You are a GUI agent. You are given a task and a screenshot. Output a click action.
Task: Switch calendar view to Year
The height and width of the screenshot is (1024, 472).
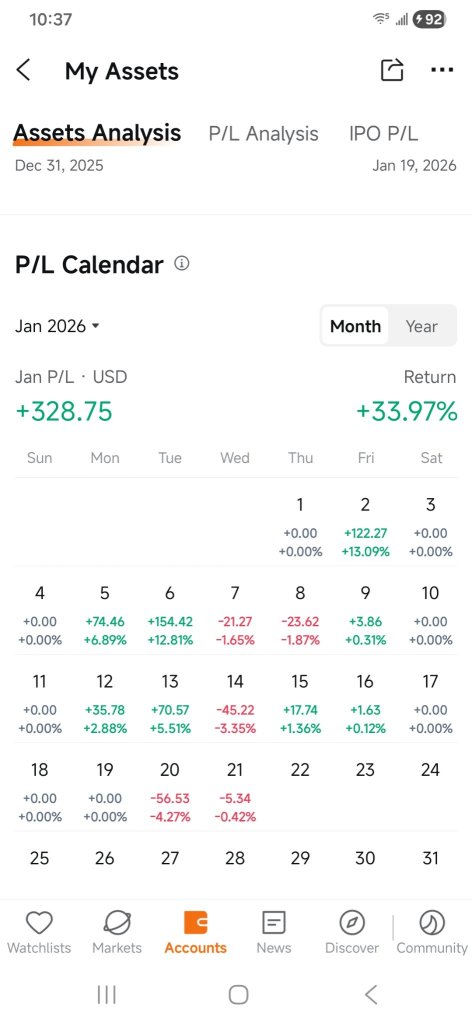point(422,326)
